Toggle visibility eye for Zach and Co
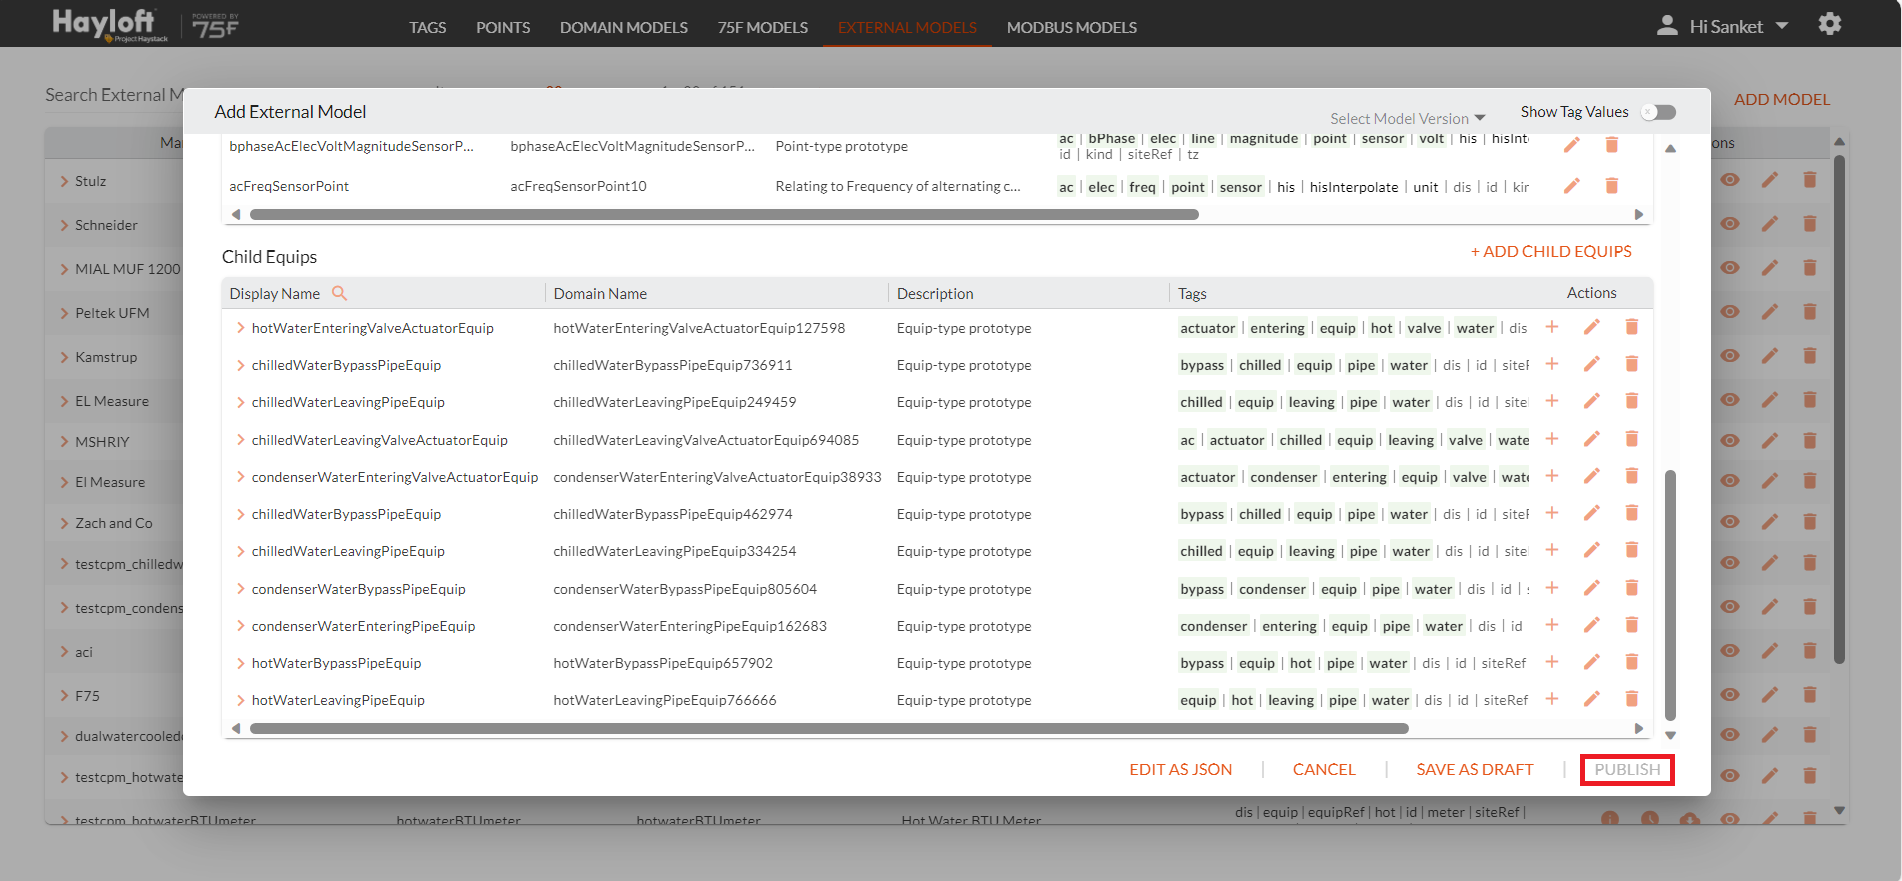 point(1730,522)
